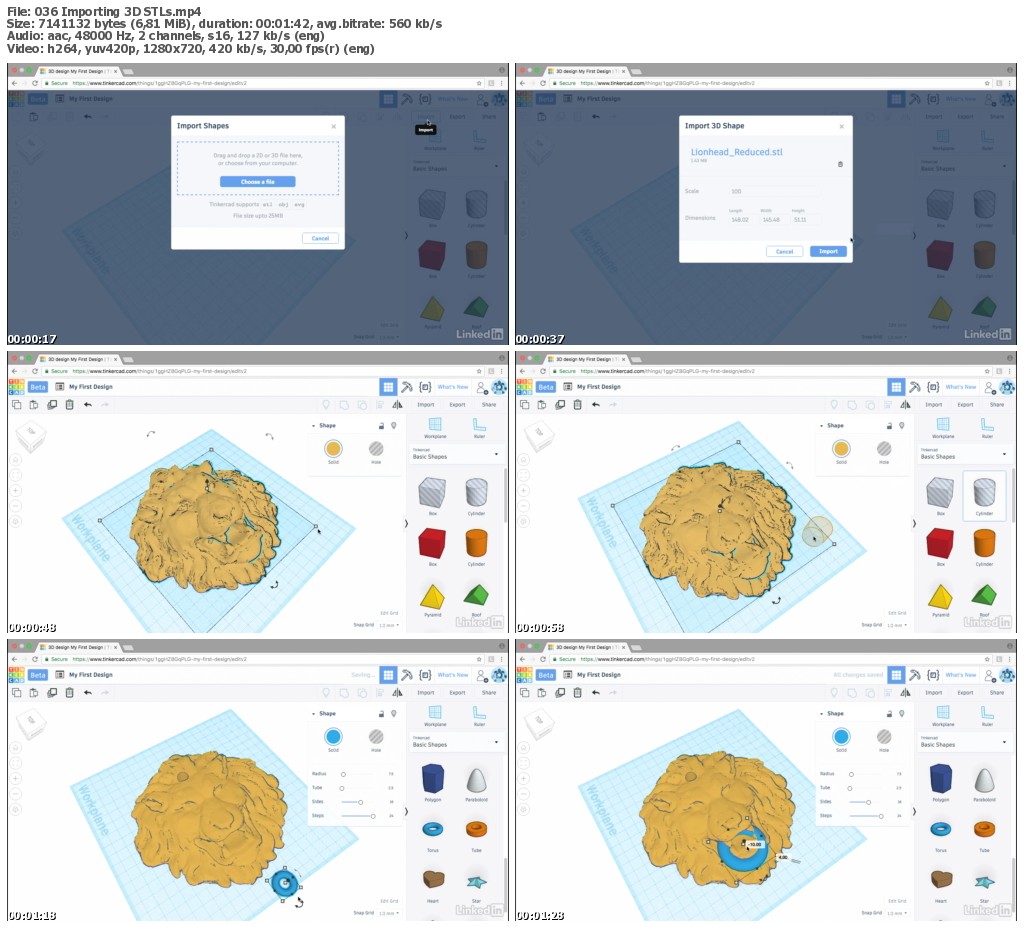Viewport: 1024px width, 927px height.
Task: Click Duplicate icon in 00:00:48 frame toolbar
Action: point(52,405)
